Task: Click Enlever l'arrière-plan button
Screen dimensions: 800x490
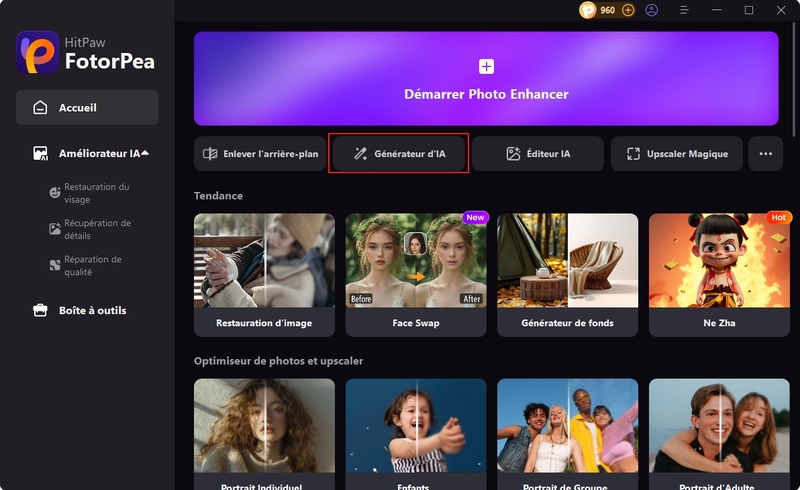Action: click(261, 154)
